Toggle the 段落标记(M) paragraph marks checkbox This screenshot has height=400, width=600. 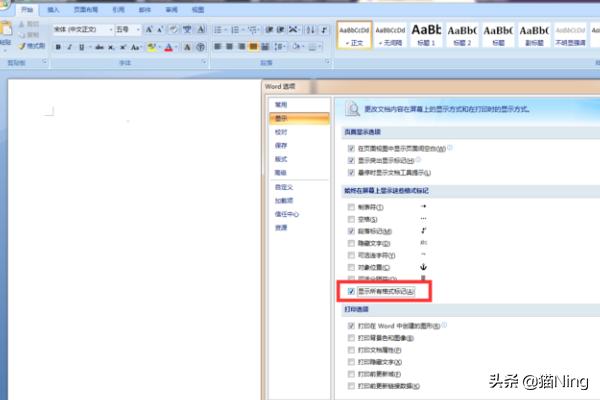351,231
